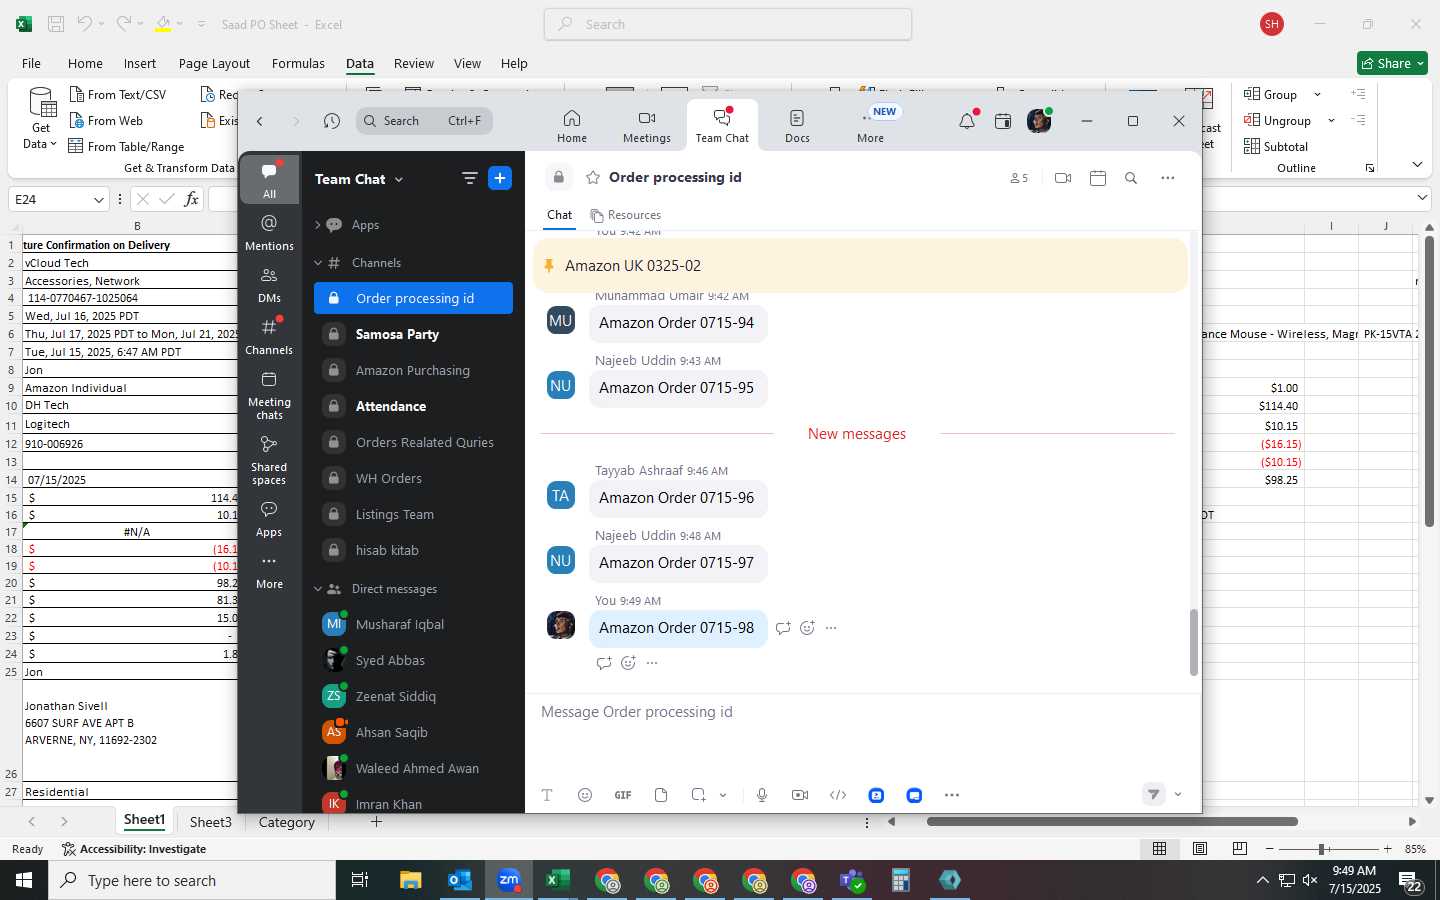
Task: Switch to Sheet3 in Excel
Action: tap(210, 822)
